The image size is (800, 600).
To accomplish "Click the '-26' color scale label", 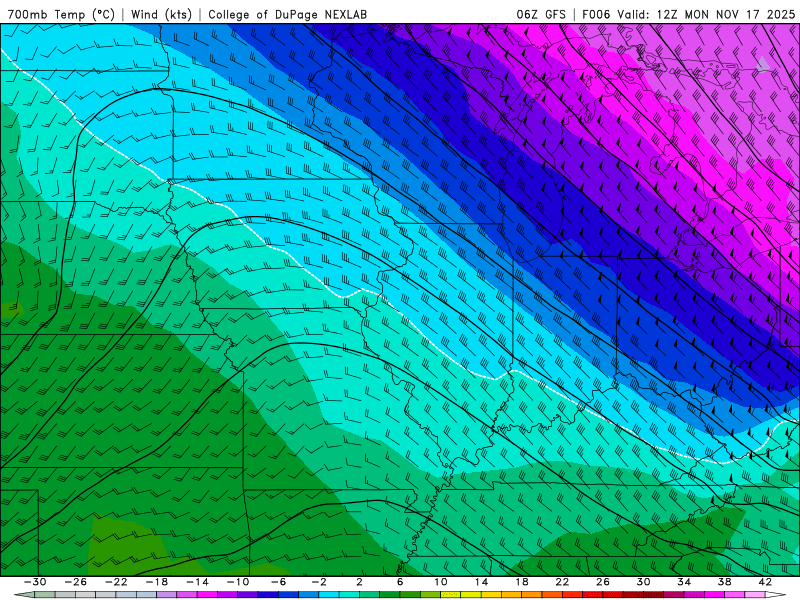I will pos(76,582).
